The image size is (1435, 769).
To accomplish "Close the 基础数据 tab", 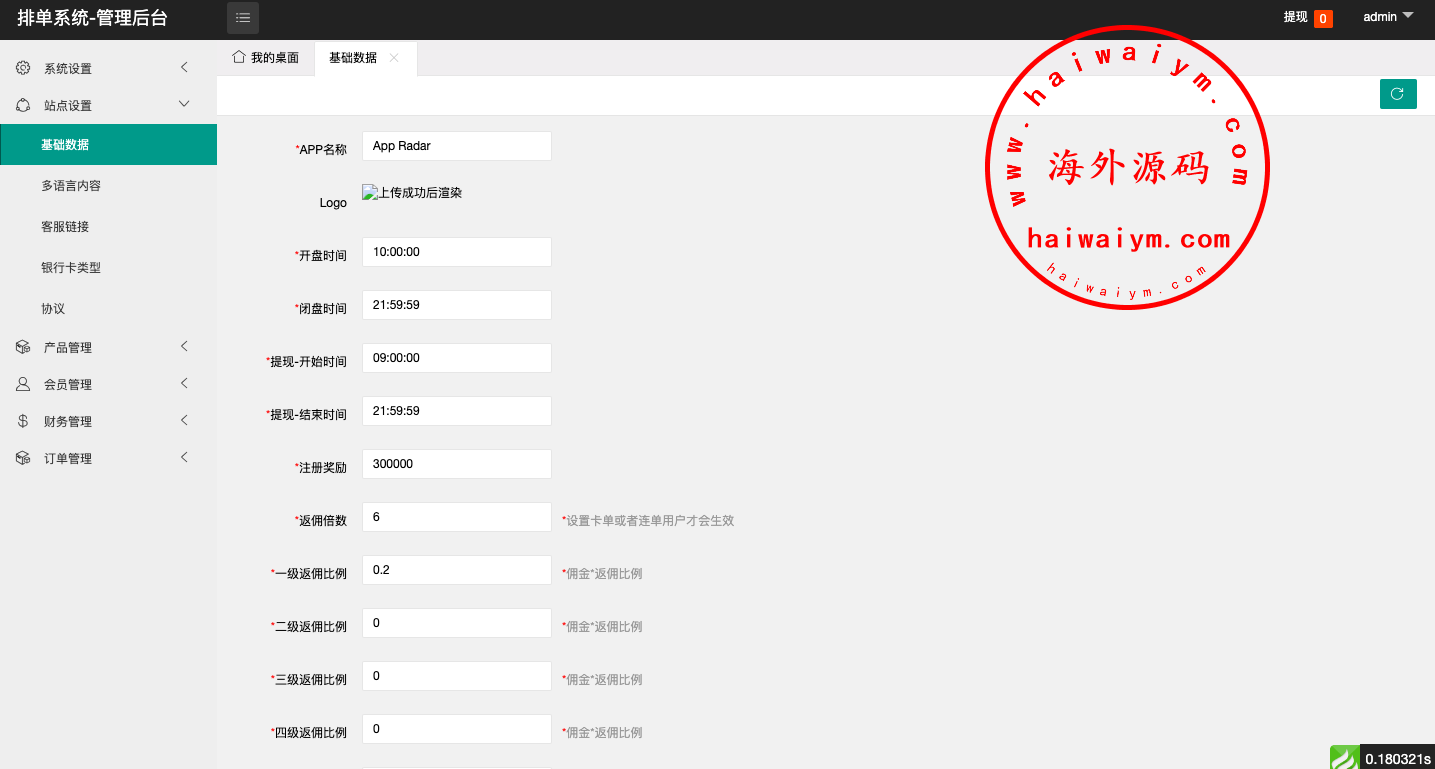I will coord(394,58).
